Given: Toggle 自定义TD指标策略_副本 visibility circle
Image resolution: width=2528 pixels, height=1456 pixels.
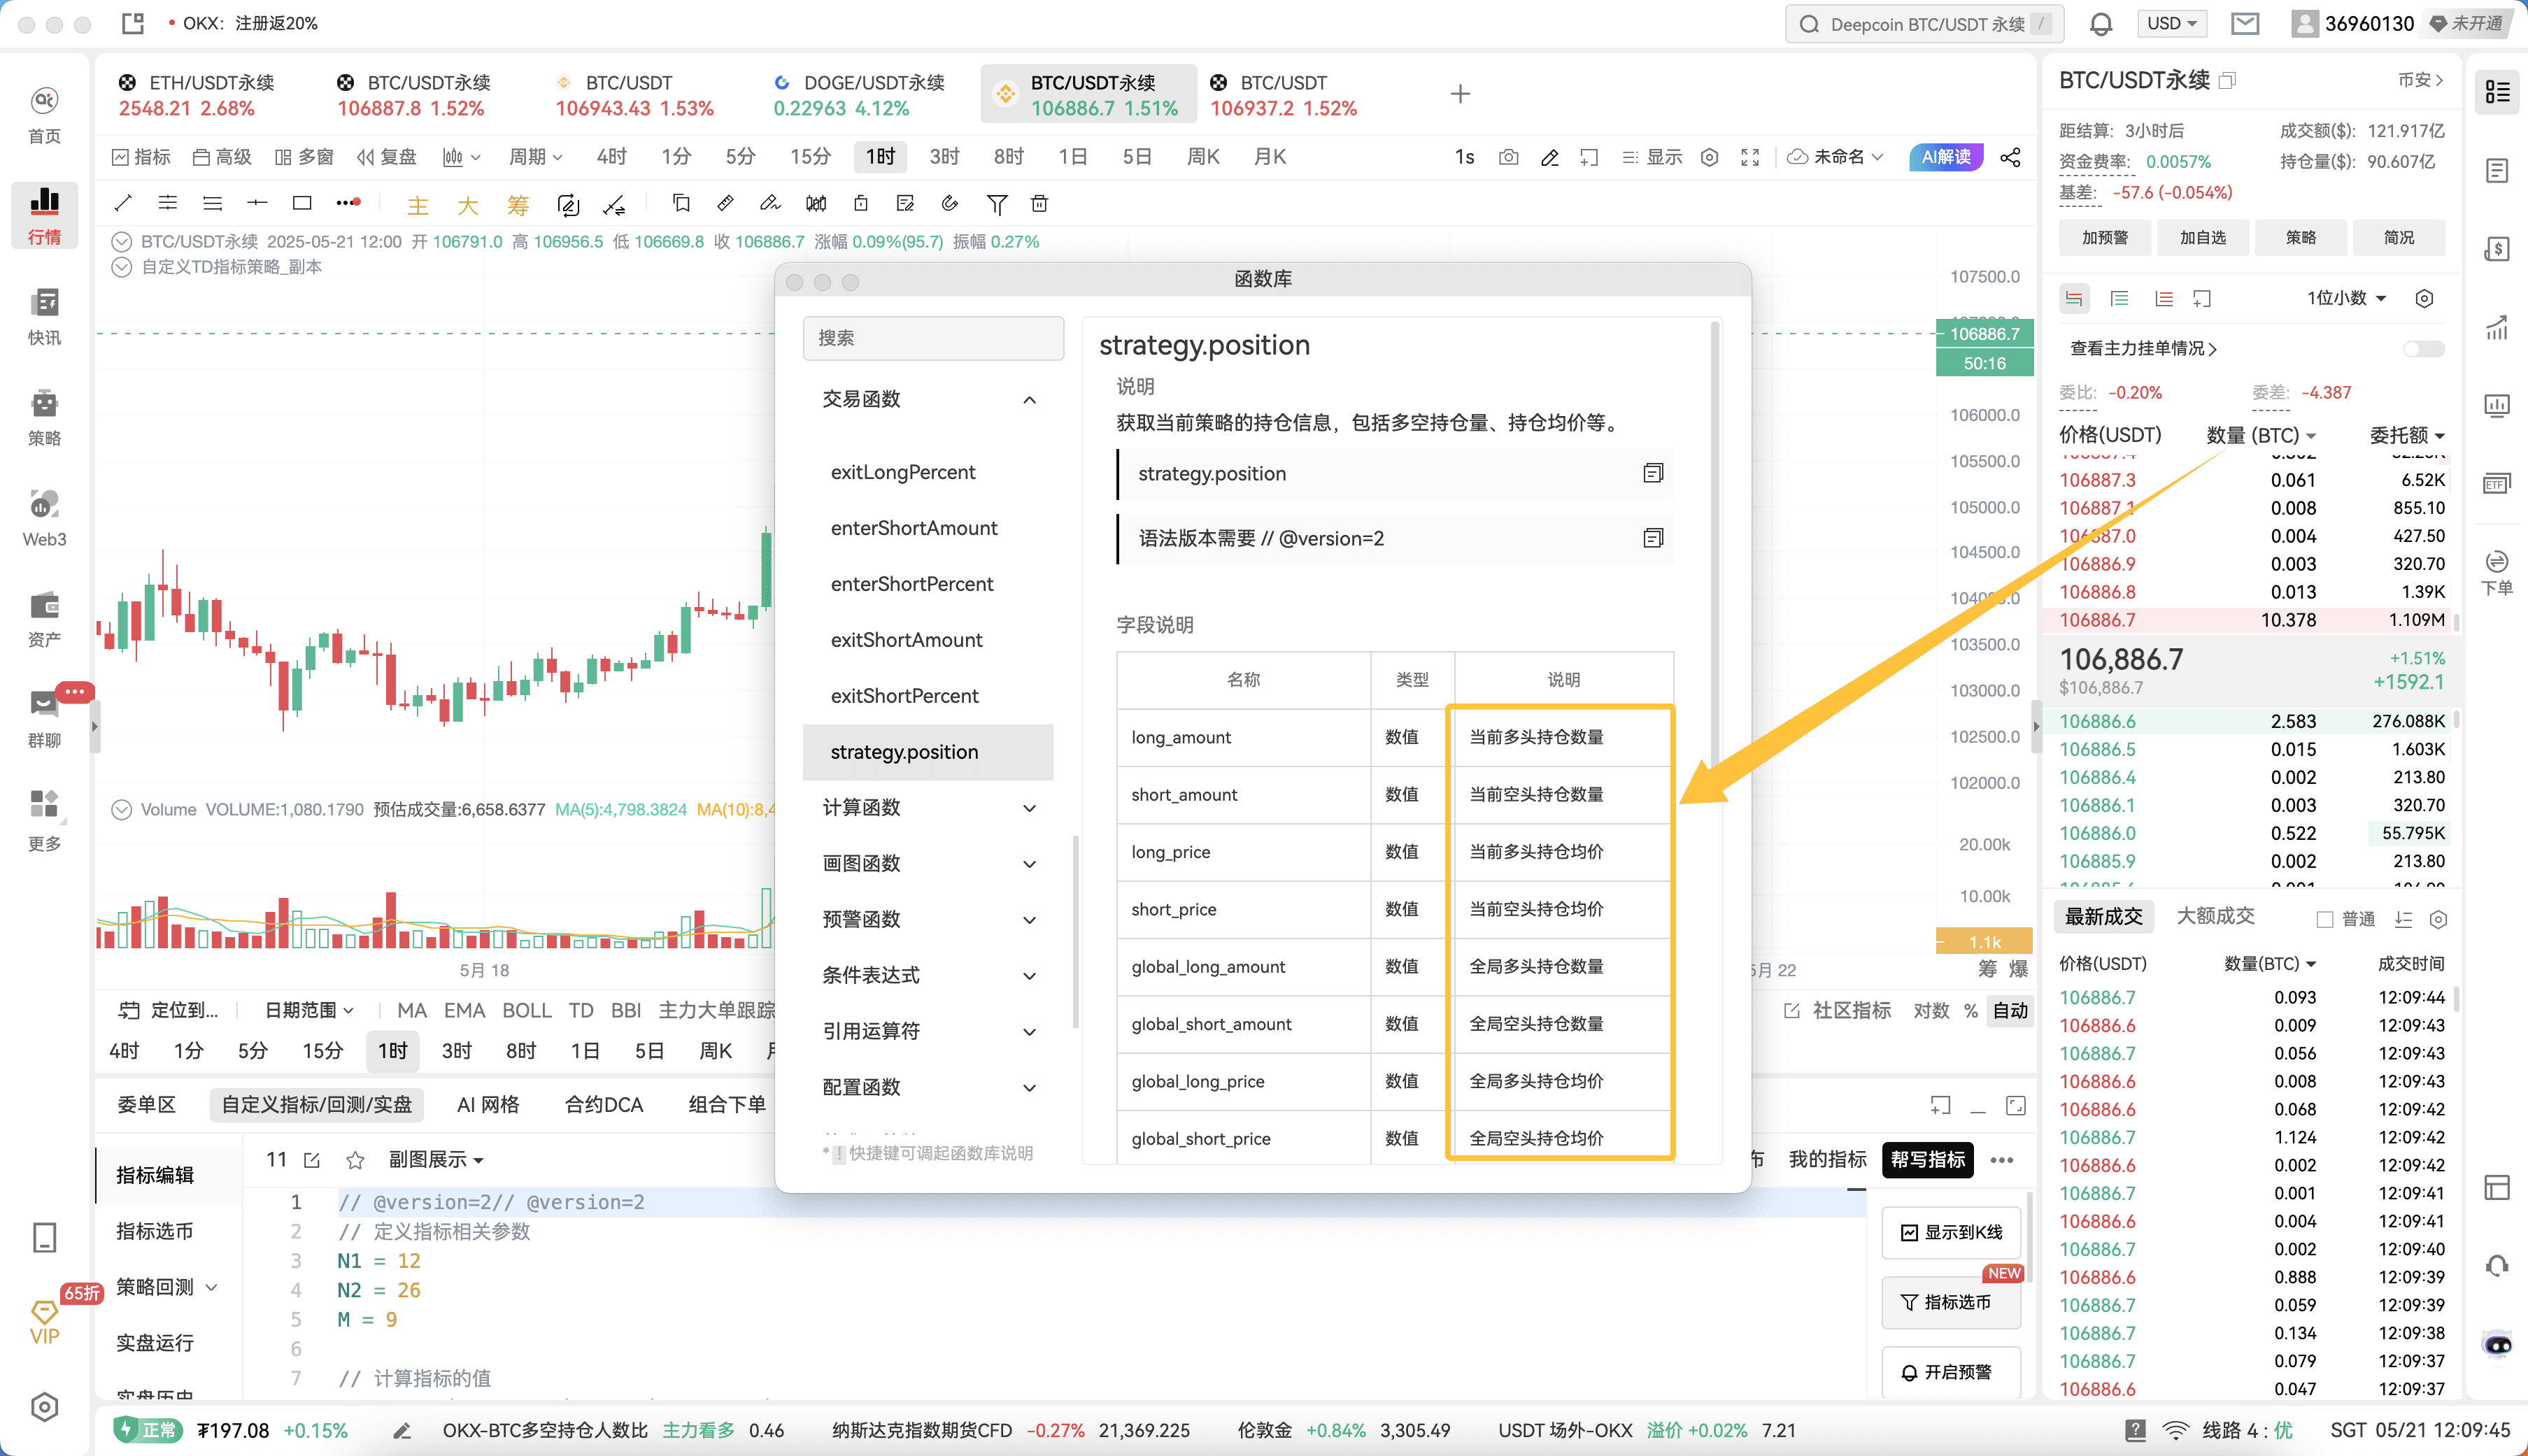Looking at the screenshot, I should click(121, 267).
